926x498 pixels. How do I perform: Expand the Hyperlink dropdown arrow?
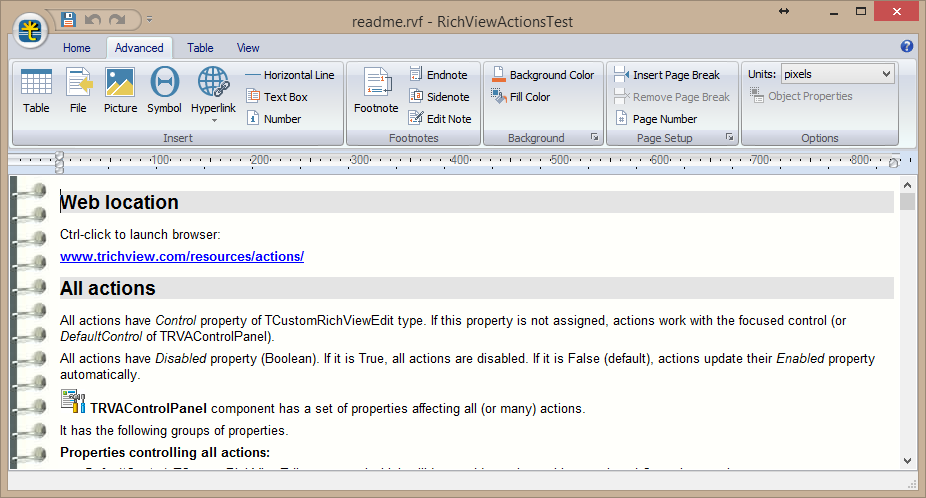tap(213, 120)
